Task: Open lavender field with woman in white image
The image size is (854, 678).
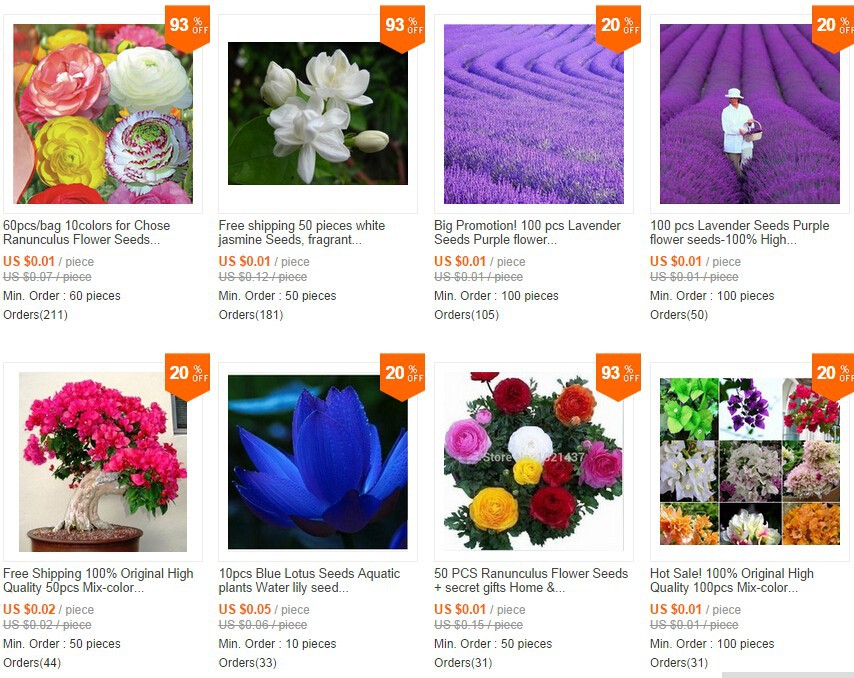Action: pyautogui.click(x=750, y=114)
